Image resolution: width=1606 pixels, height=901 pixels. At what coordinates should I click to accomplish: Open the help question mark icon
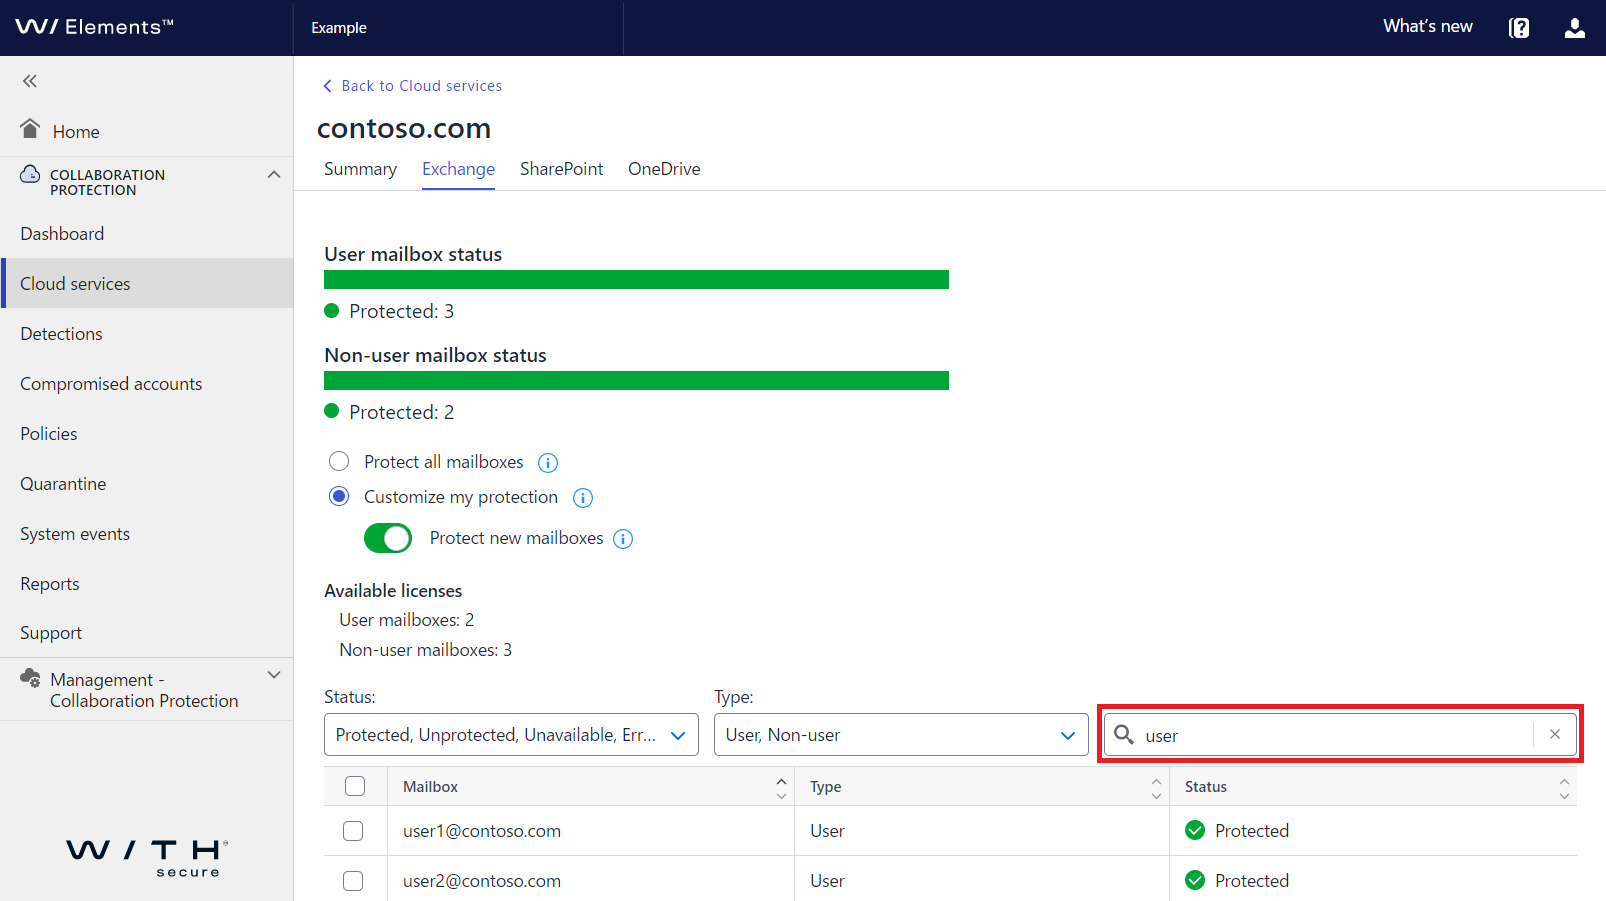(1519, 28)
